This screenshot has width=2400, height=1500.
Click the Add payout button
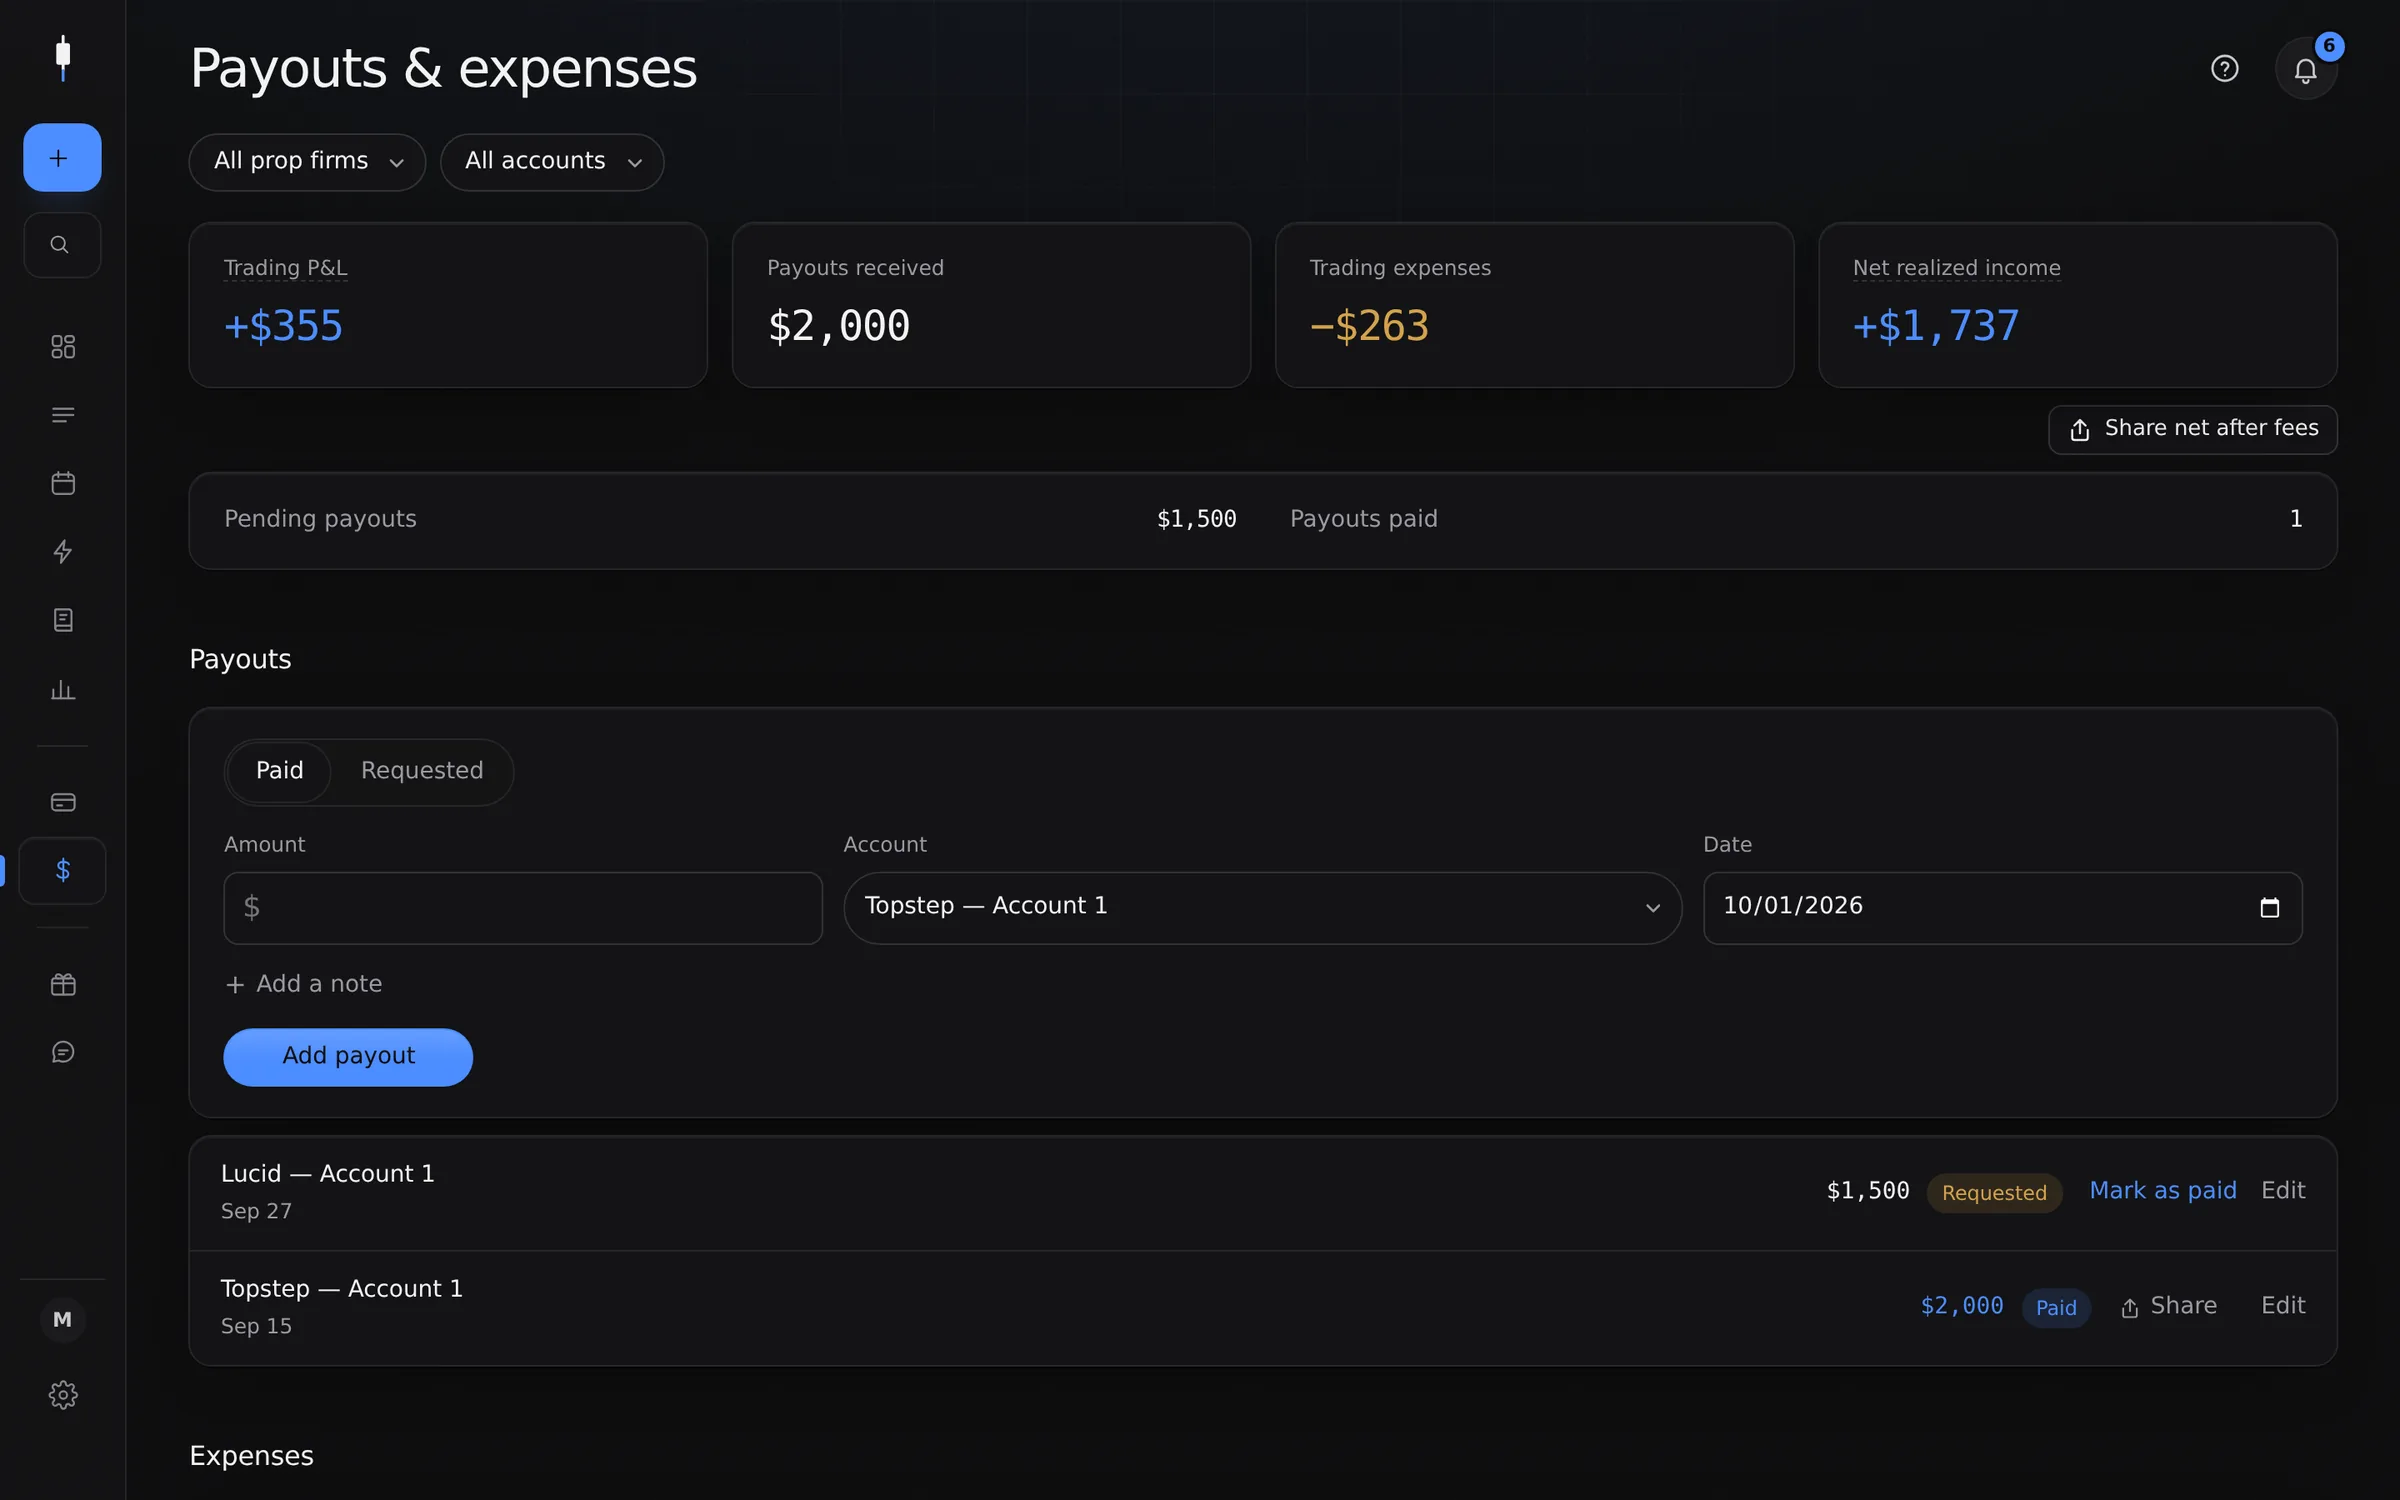pyautogui.click(x=348, y=1056)
